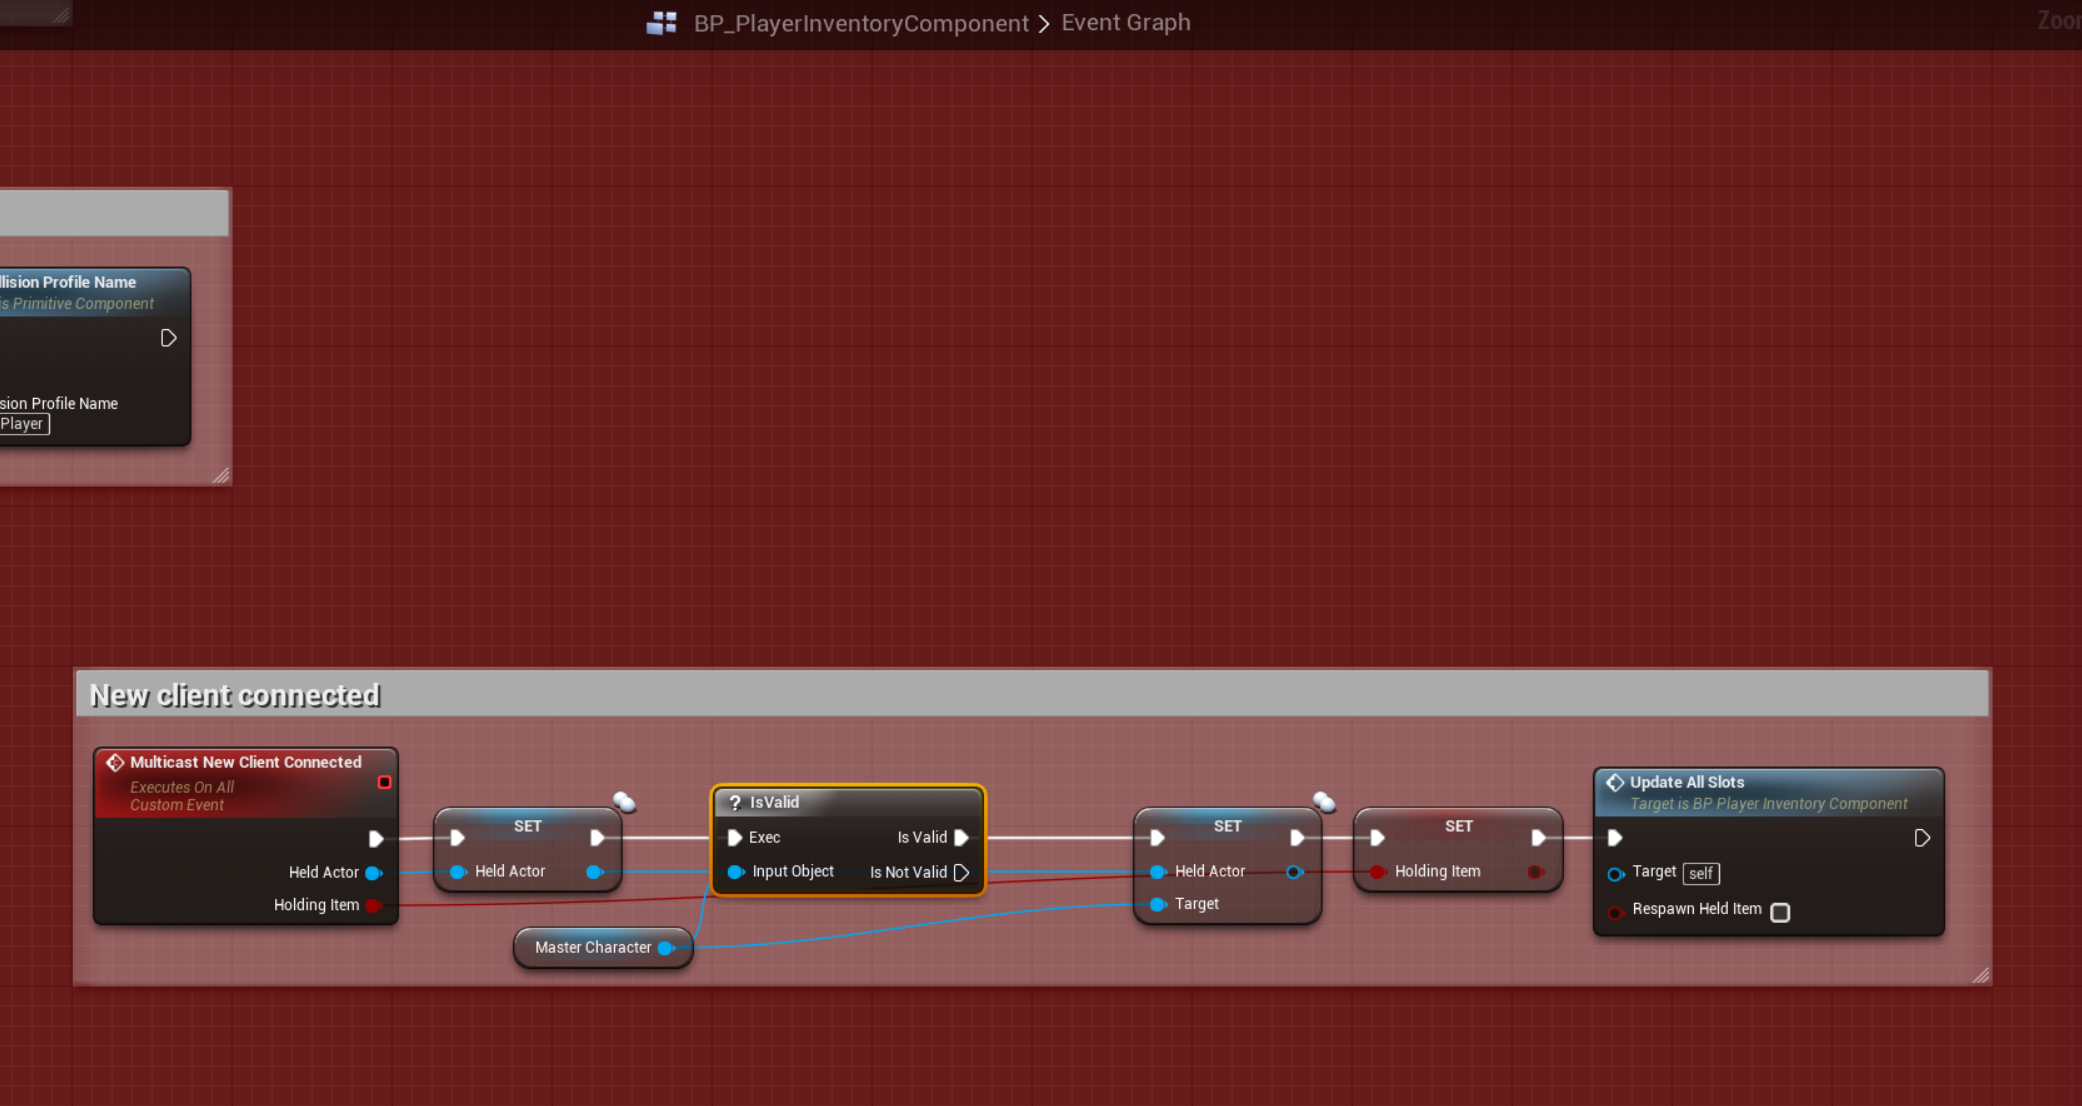Click the Holding Item pin on Multicast event

click(x=373, y=905)
